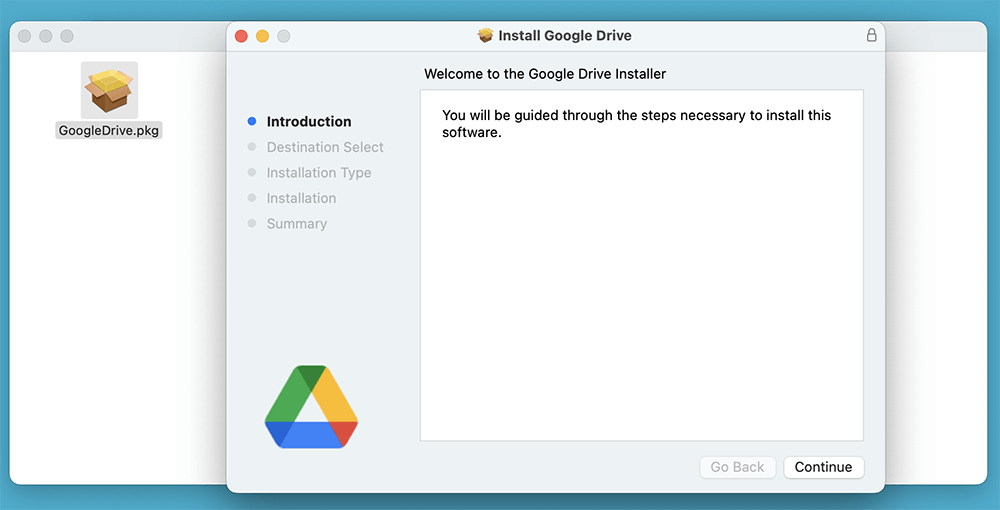Click the gray zoom button of the installer window
Screen dimensions: 1000x510
tap(283, 36)
